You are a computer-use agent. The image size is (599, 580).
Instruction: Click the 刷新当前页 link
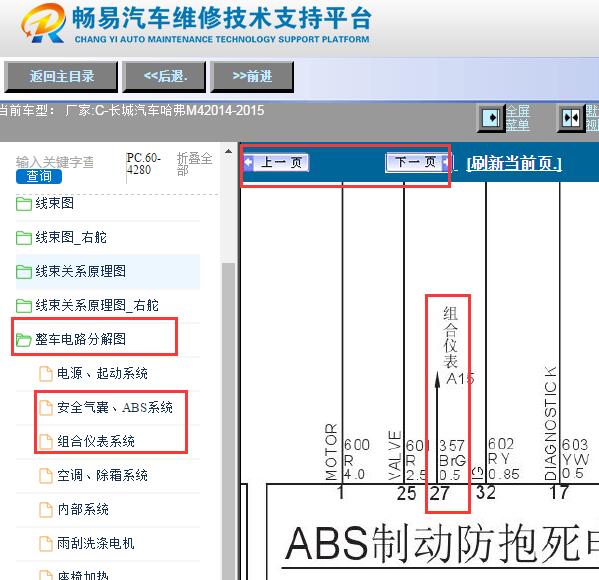click(x=514, y=164)
